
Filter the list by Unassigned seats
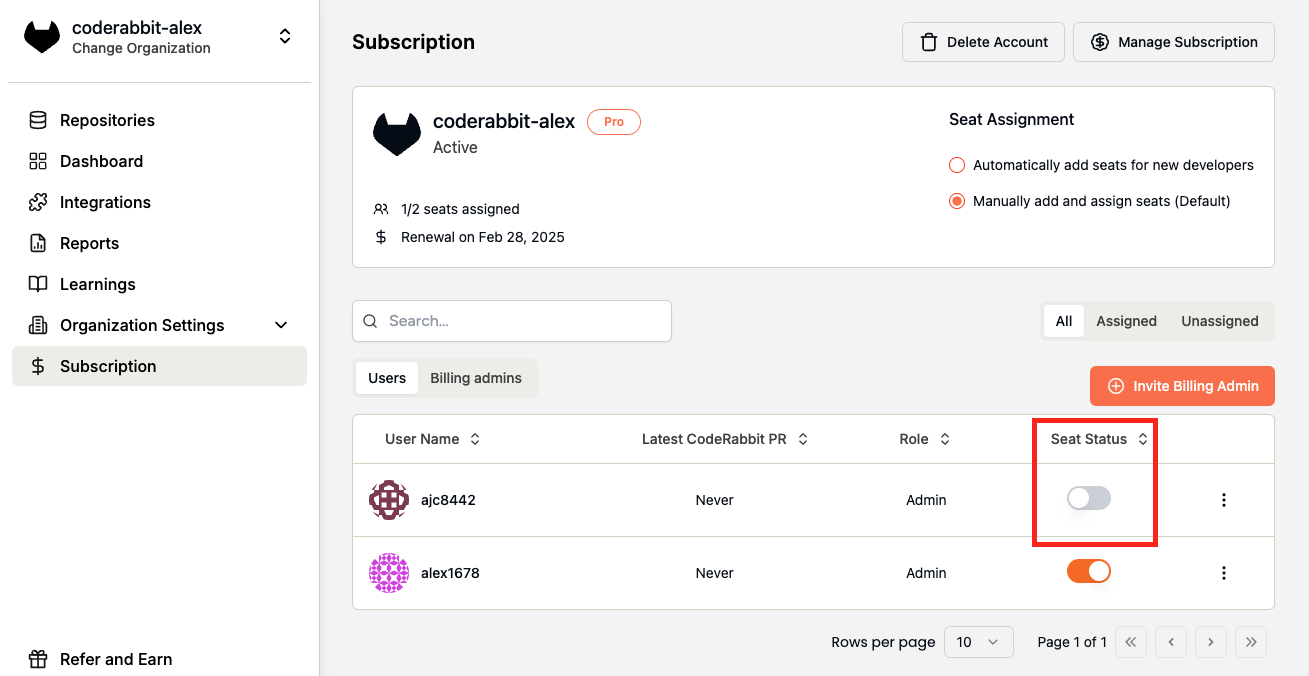1219,321
